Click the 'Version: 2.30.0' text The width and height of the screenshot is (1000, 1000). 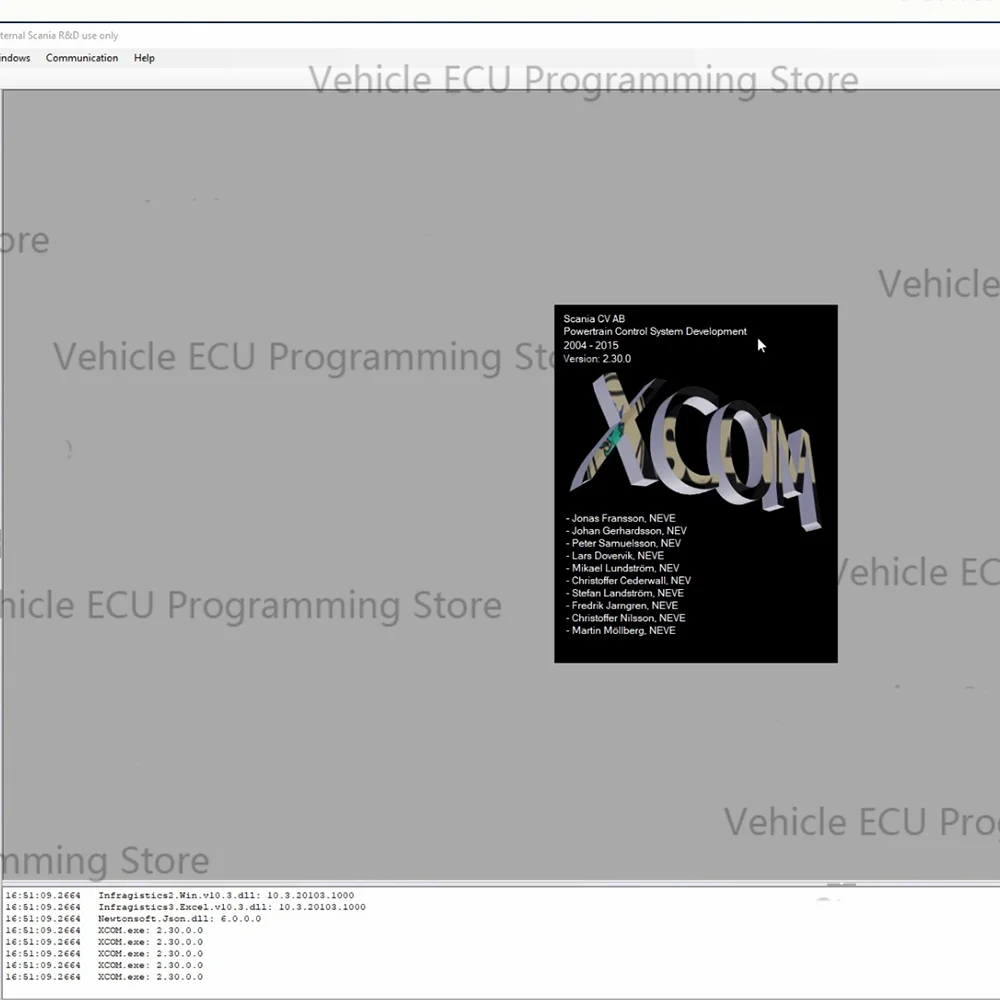(x=597, y=358)
